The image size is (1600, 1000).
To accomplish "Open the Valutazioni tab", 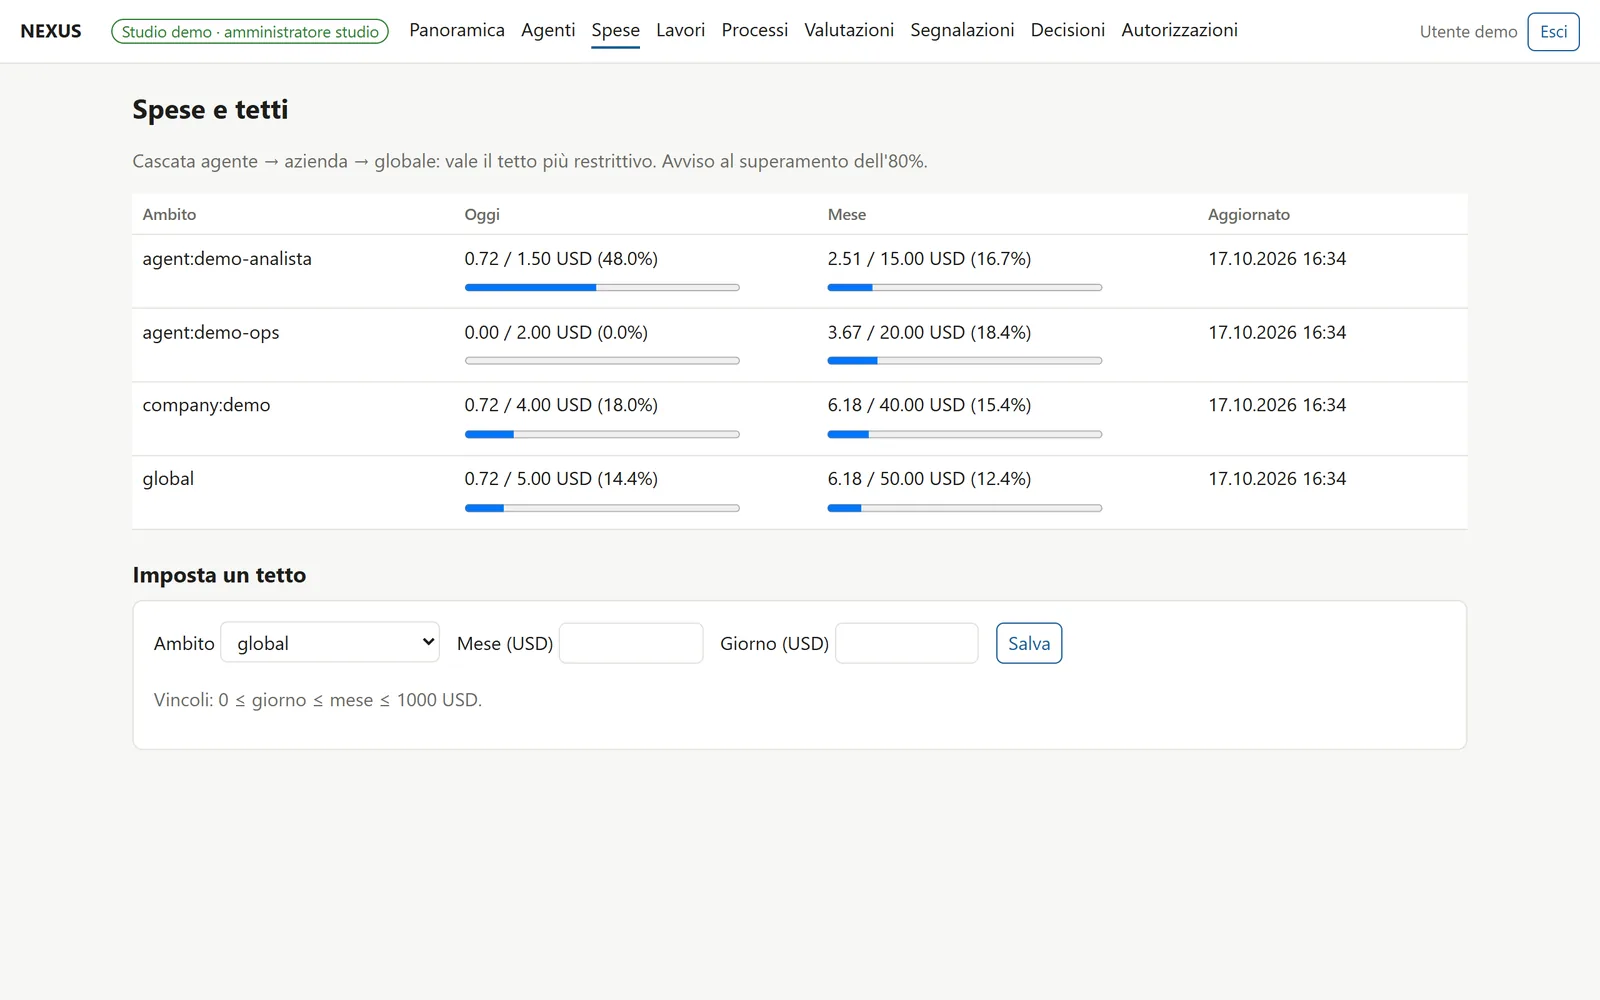I will click(849, 30).
